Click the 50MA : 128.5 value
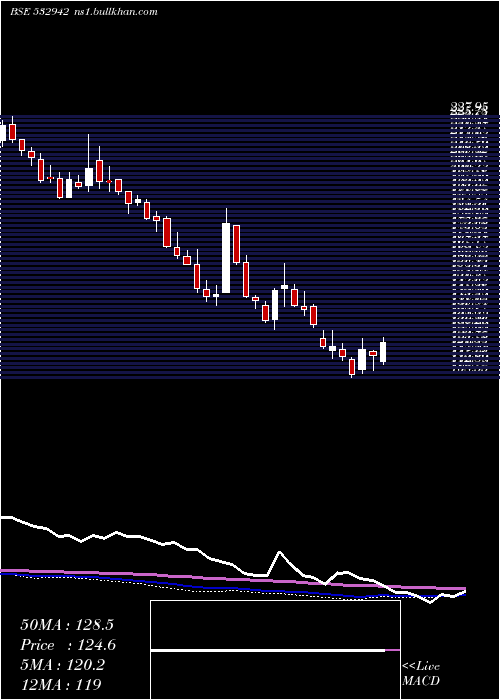 [67, 625]
